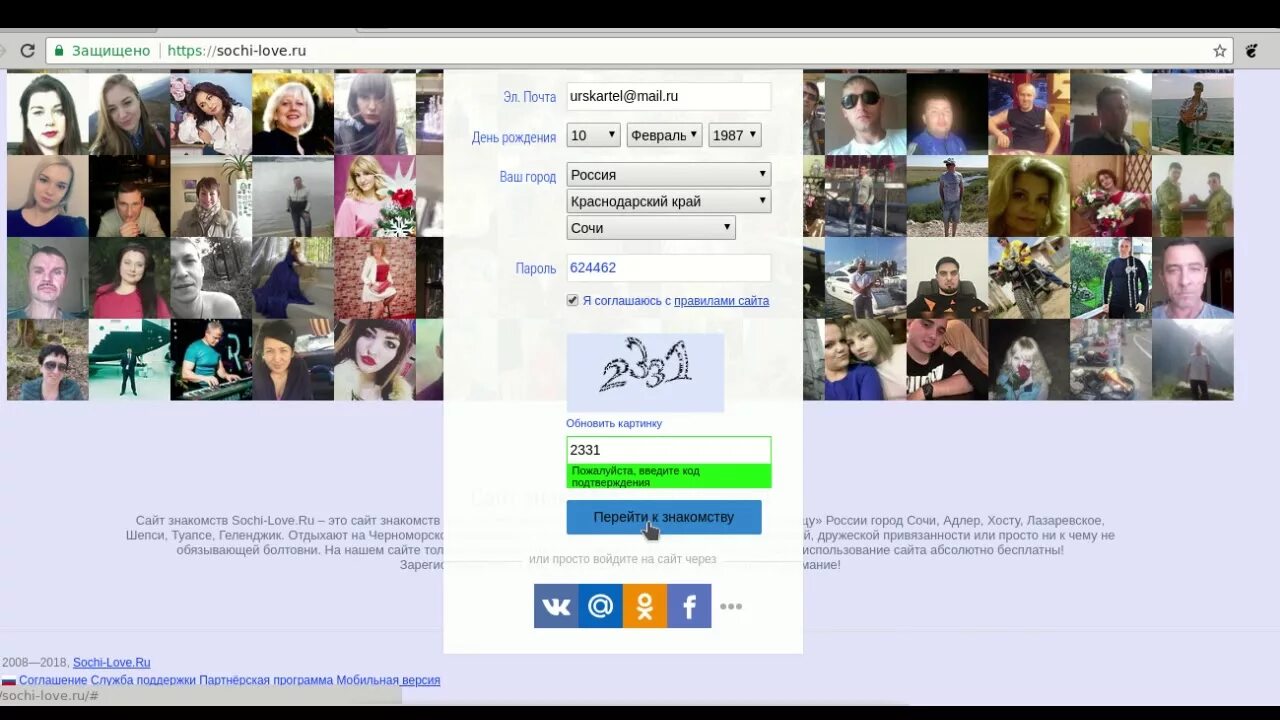The image size is (1280, 720).
Task: Click the Russian flag icon in footer
Action: tap(8, 681)
